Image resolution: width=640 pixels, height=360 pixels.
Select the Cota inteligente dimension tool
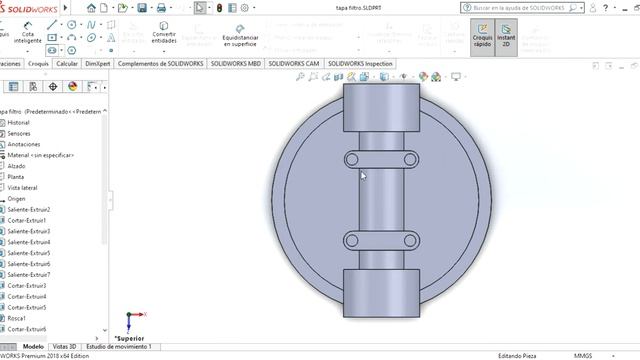coord(28,32)
